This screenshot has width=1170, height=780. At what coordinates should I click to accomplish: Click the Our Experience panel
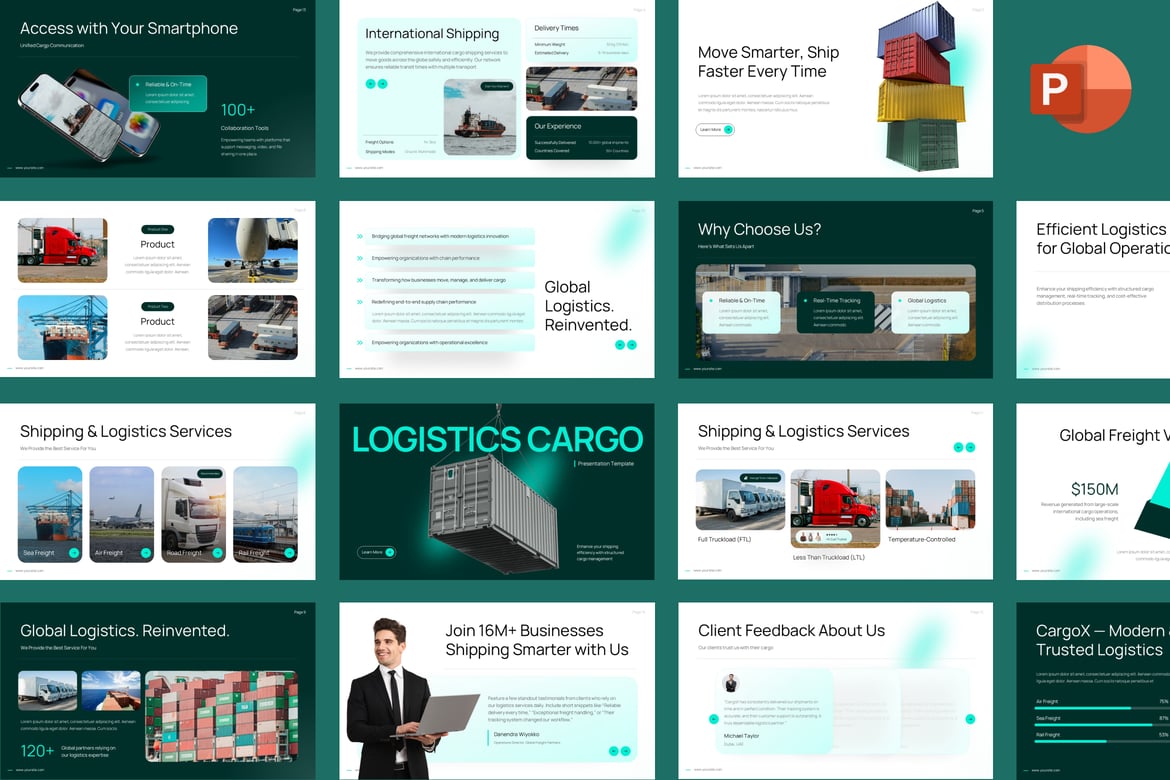(582, 137)
